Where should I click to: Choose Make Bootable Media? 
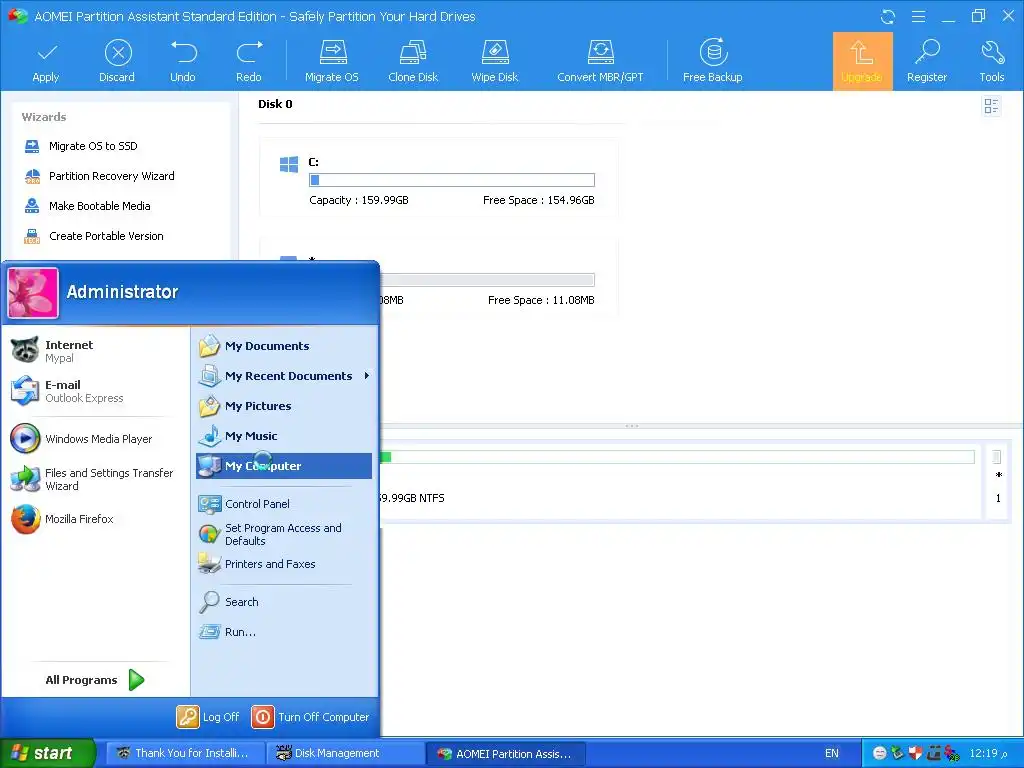99,206
